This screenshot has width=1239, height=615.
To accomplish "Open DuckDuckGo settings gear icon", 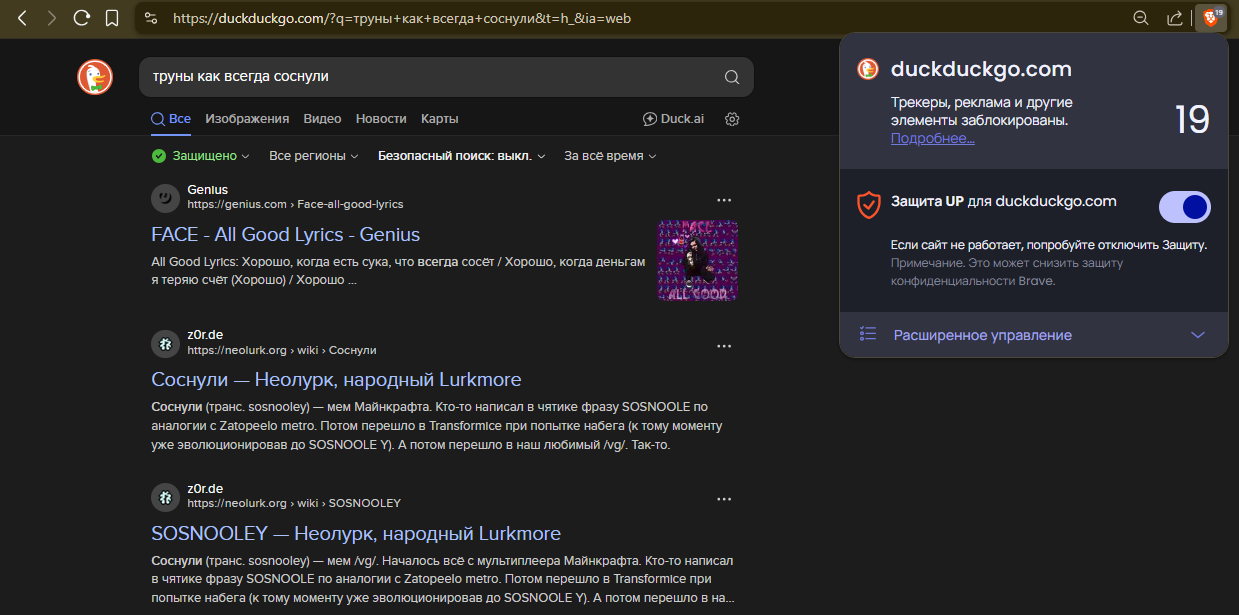I will coord(732,119).
